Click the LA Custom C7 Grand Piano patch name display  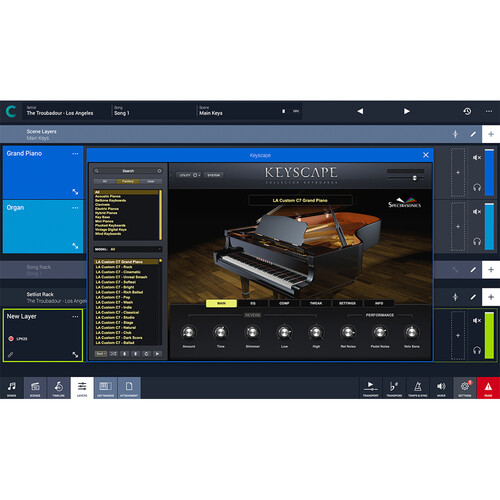300,200
